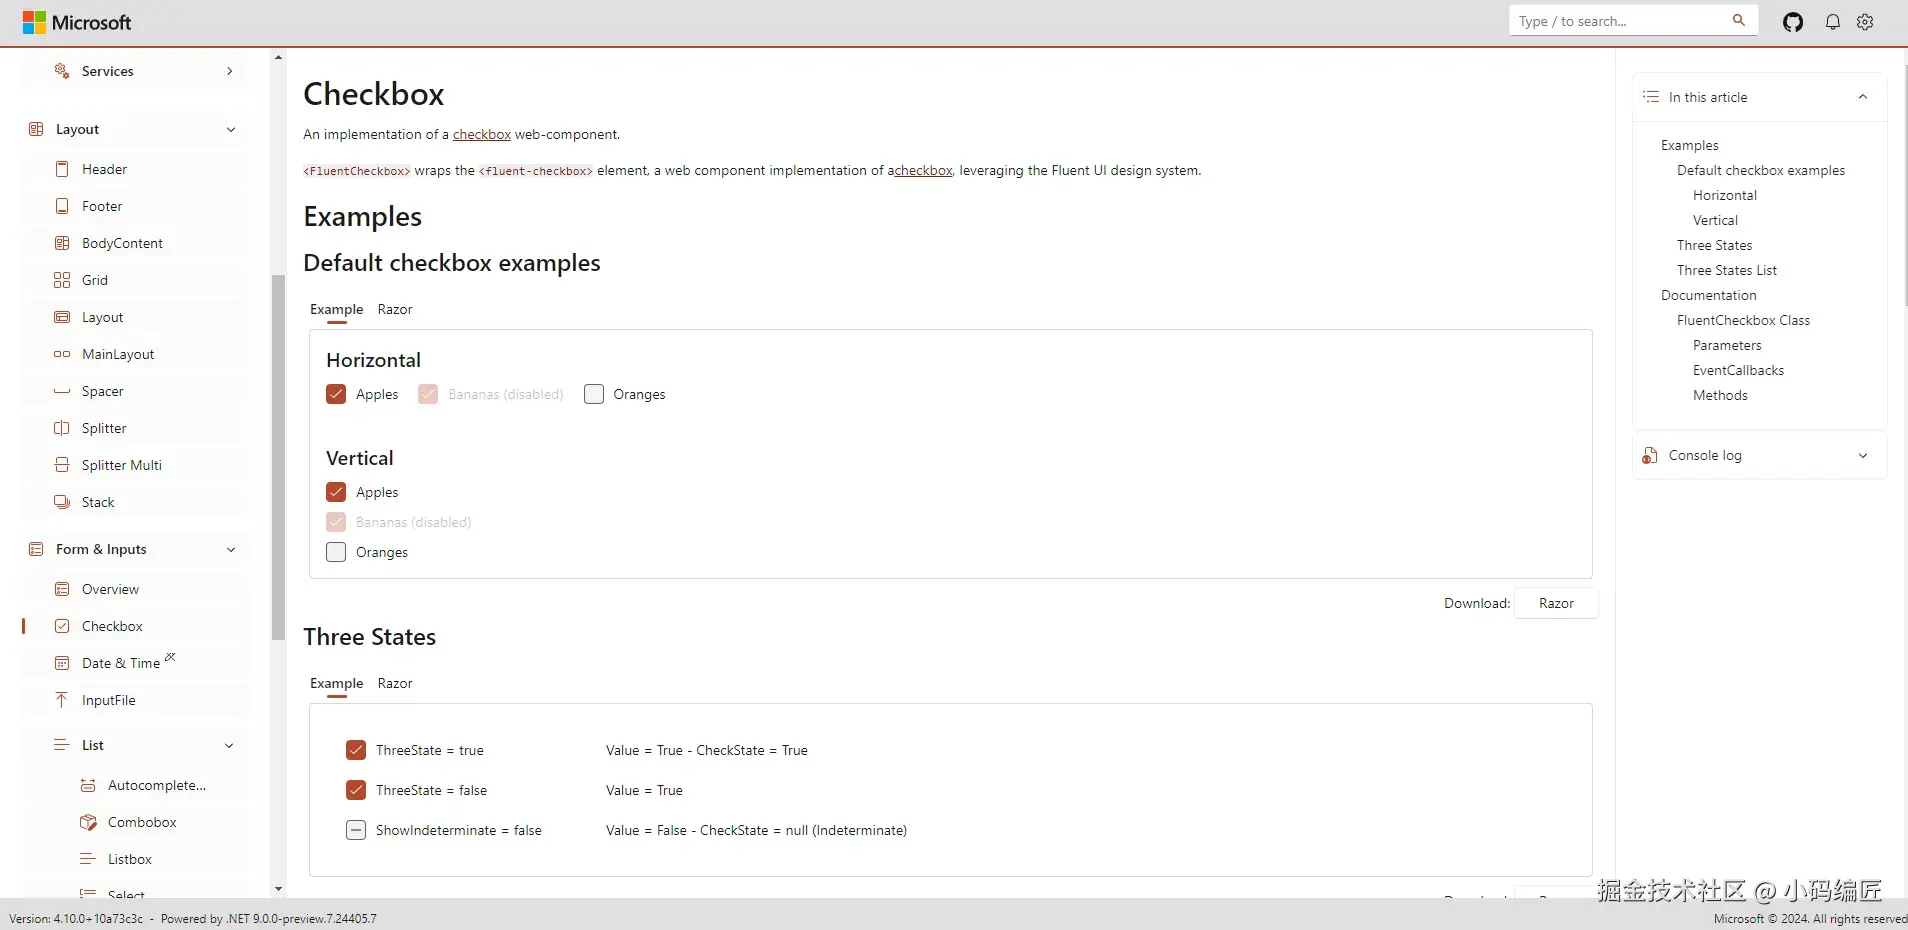Screen dimensions: 1908x930
Task: Expand the Console log panel
Action: coord(1863,455)
